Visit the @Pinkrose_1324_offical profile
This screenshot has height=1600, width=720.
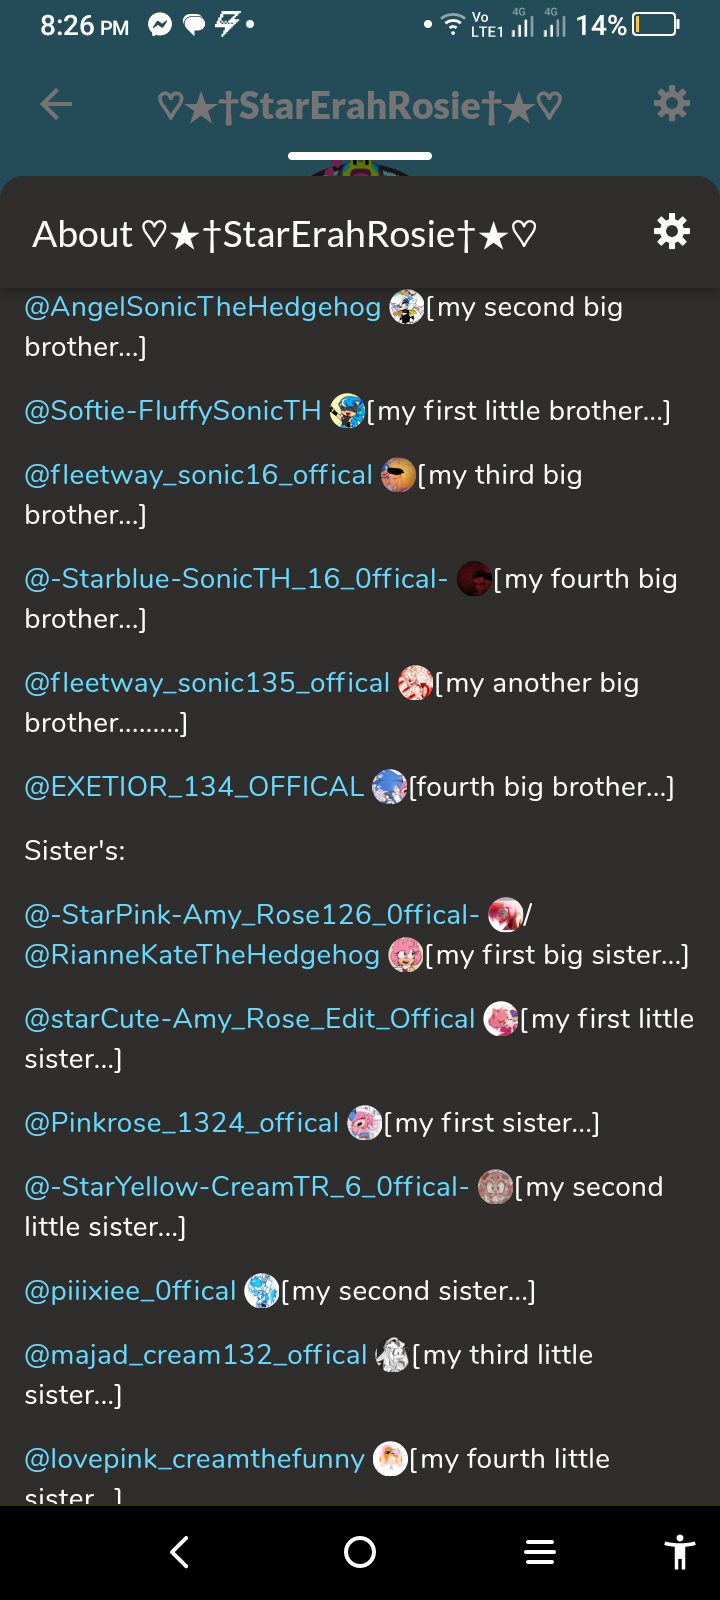(x=182, y=1123)
